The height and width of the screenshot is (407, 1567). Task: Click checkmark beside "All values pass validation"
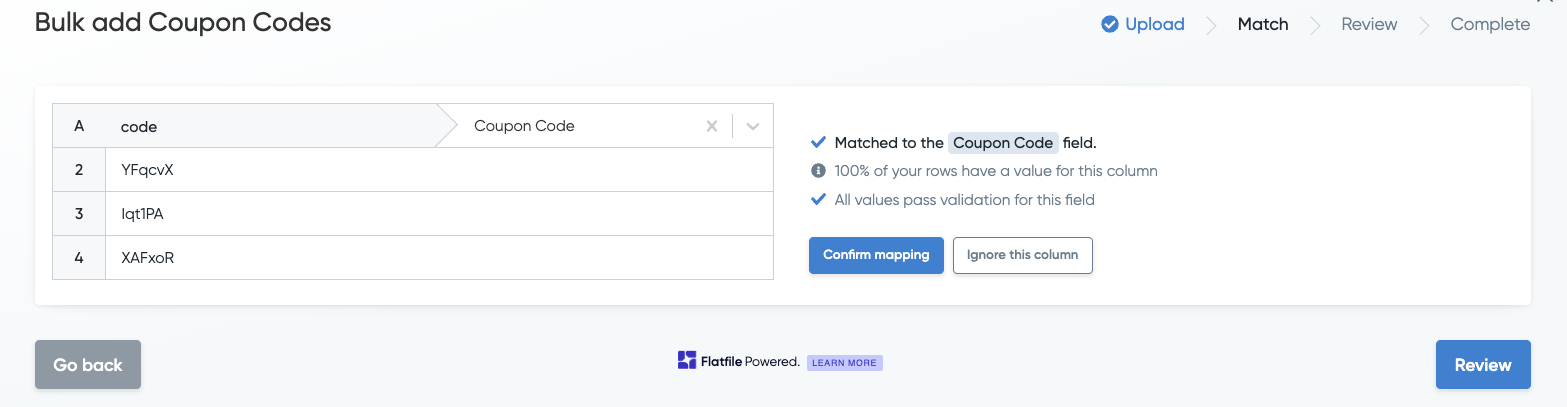point(818,200)
